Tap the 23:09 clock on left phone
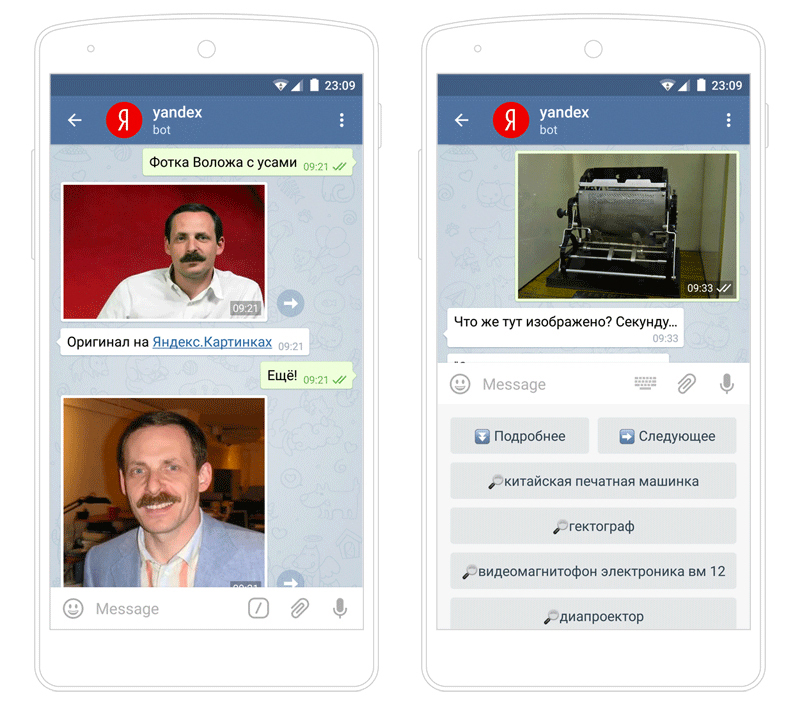This screenshot has height=703, width=800. click(340, 85)
